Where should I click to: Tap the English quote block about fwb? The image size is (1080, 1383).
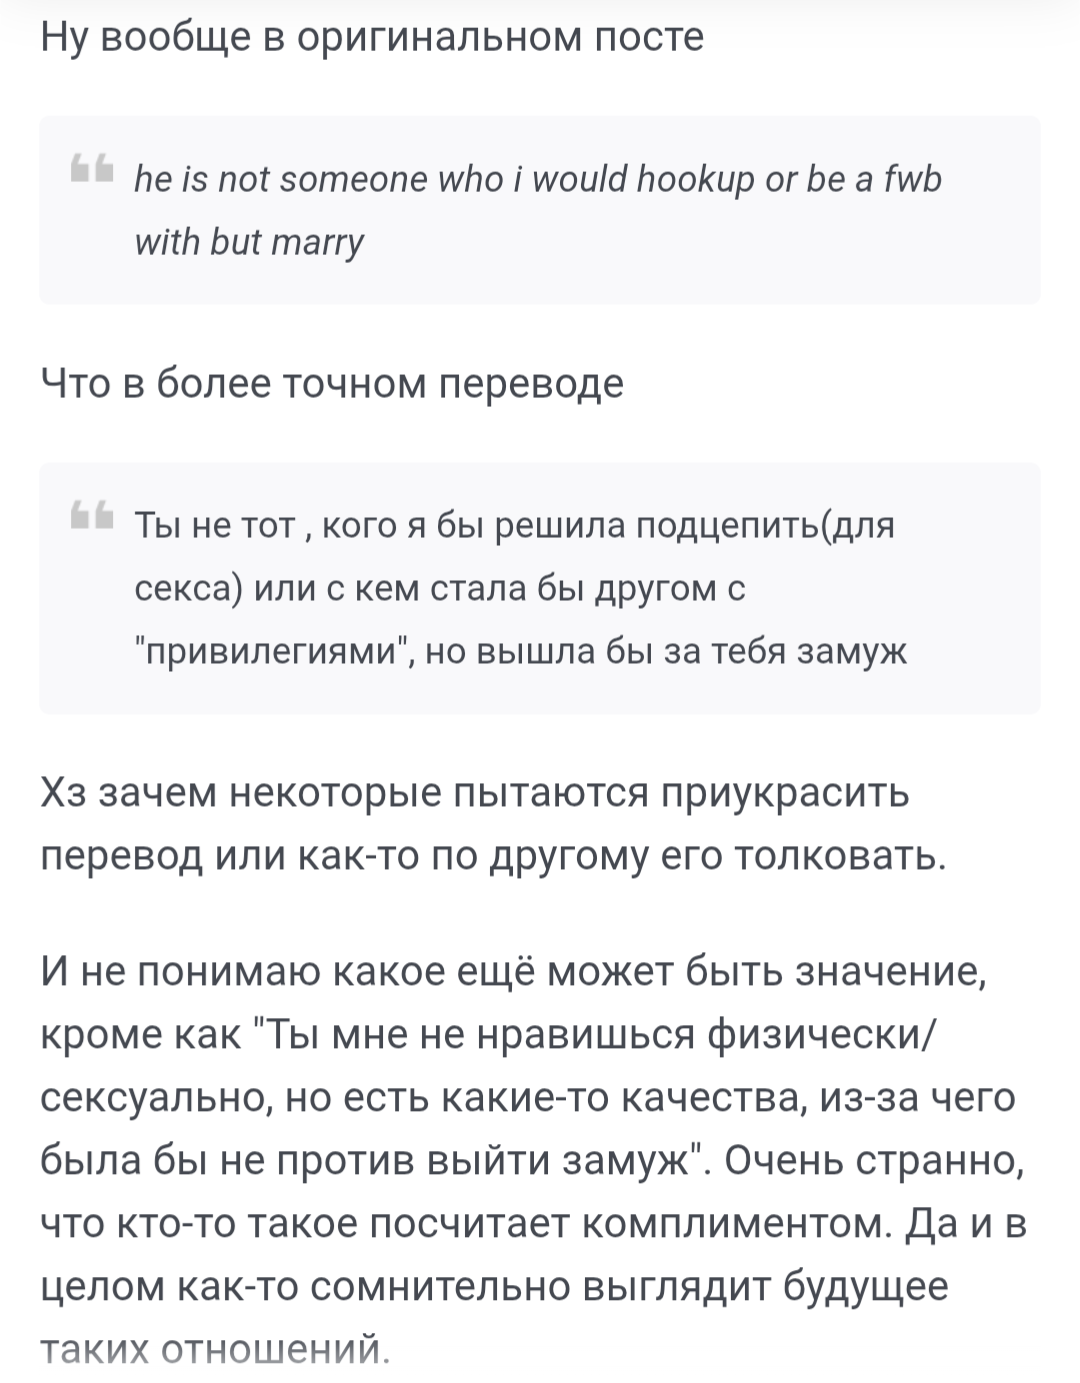pos(540,210)
